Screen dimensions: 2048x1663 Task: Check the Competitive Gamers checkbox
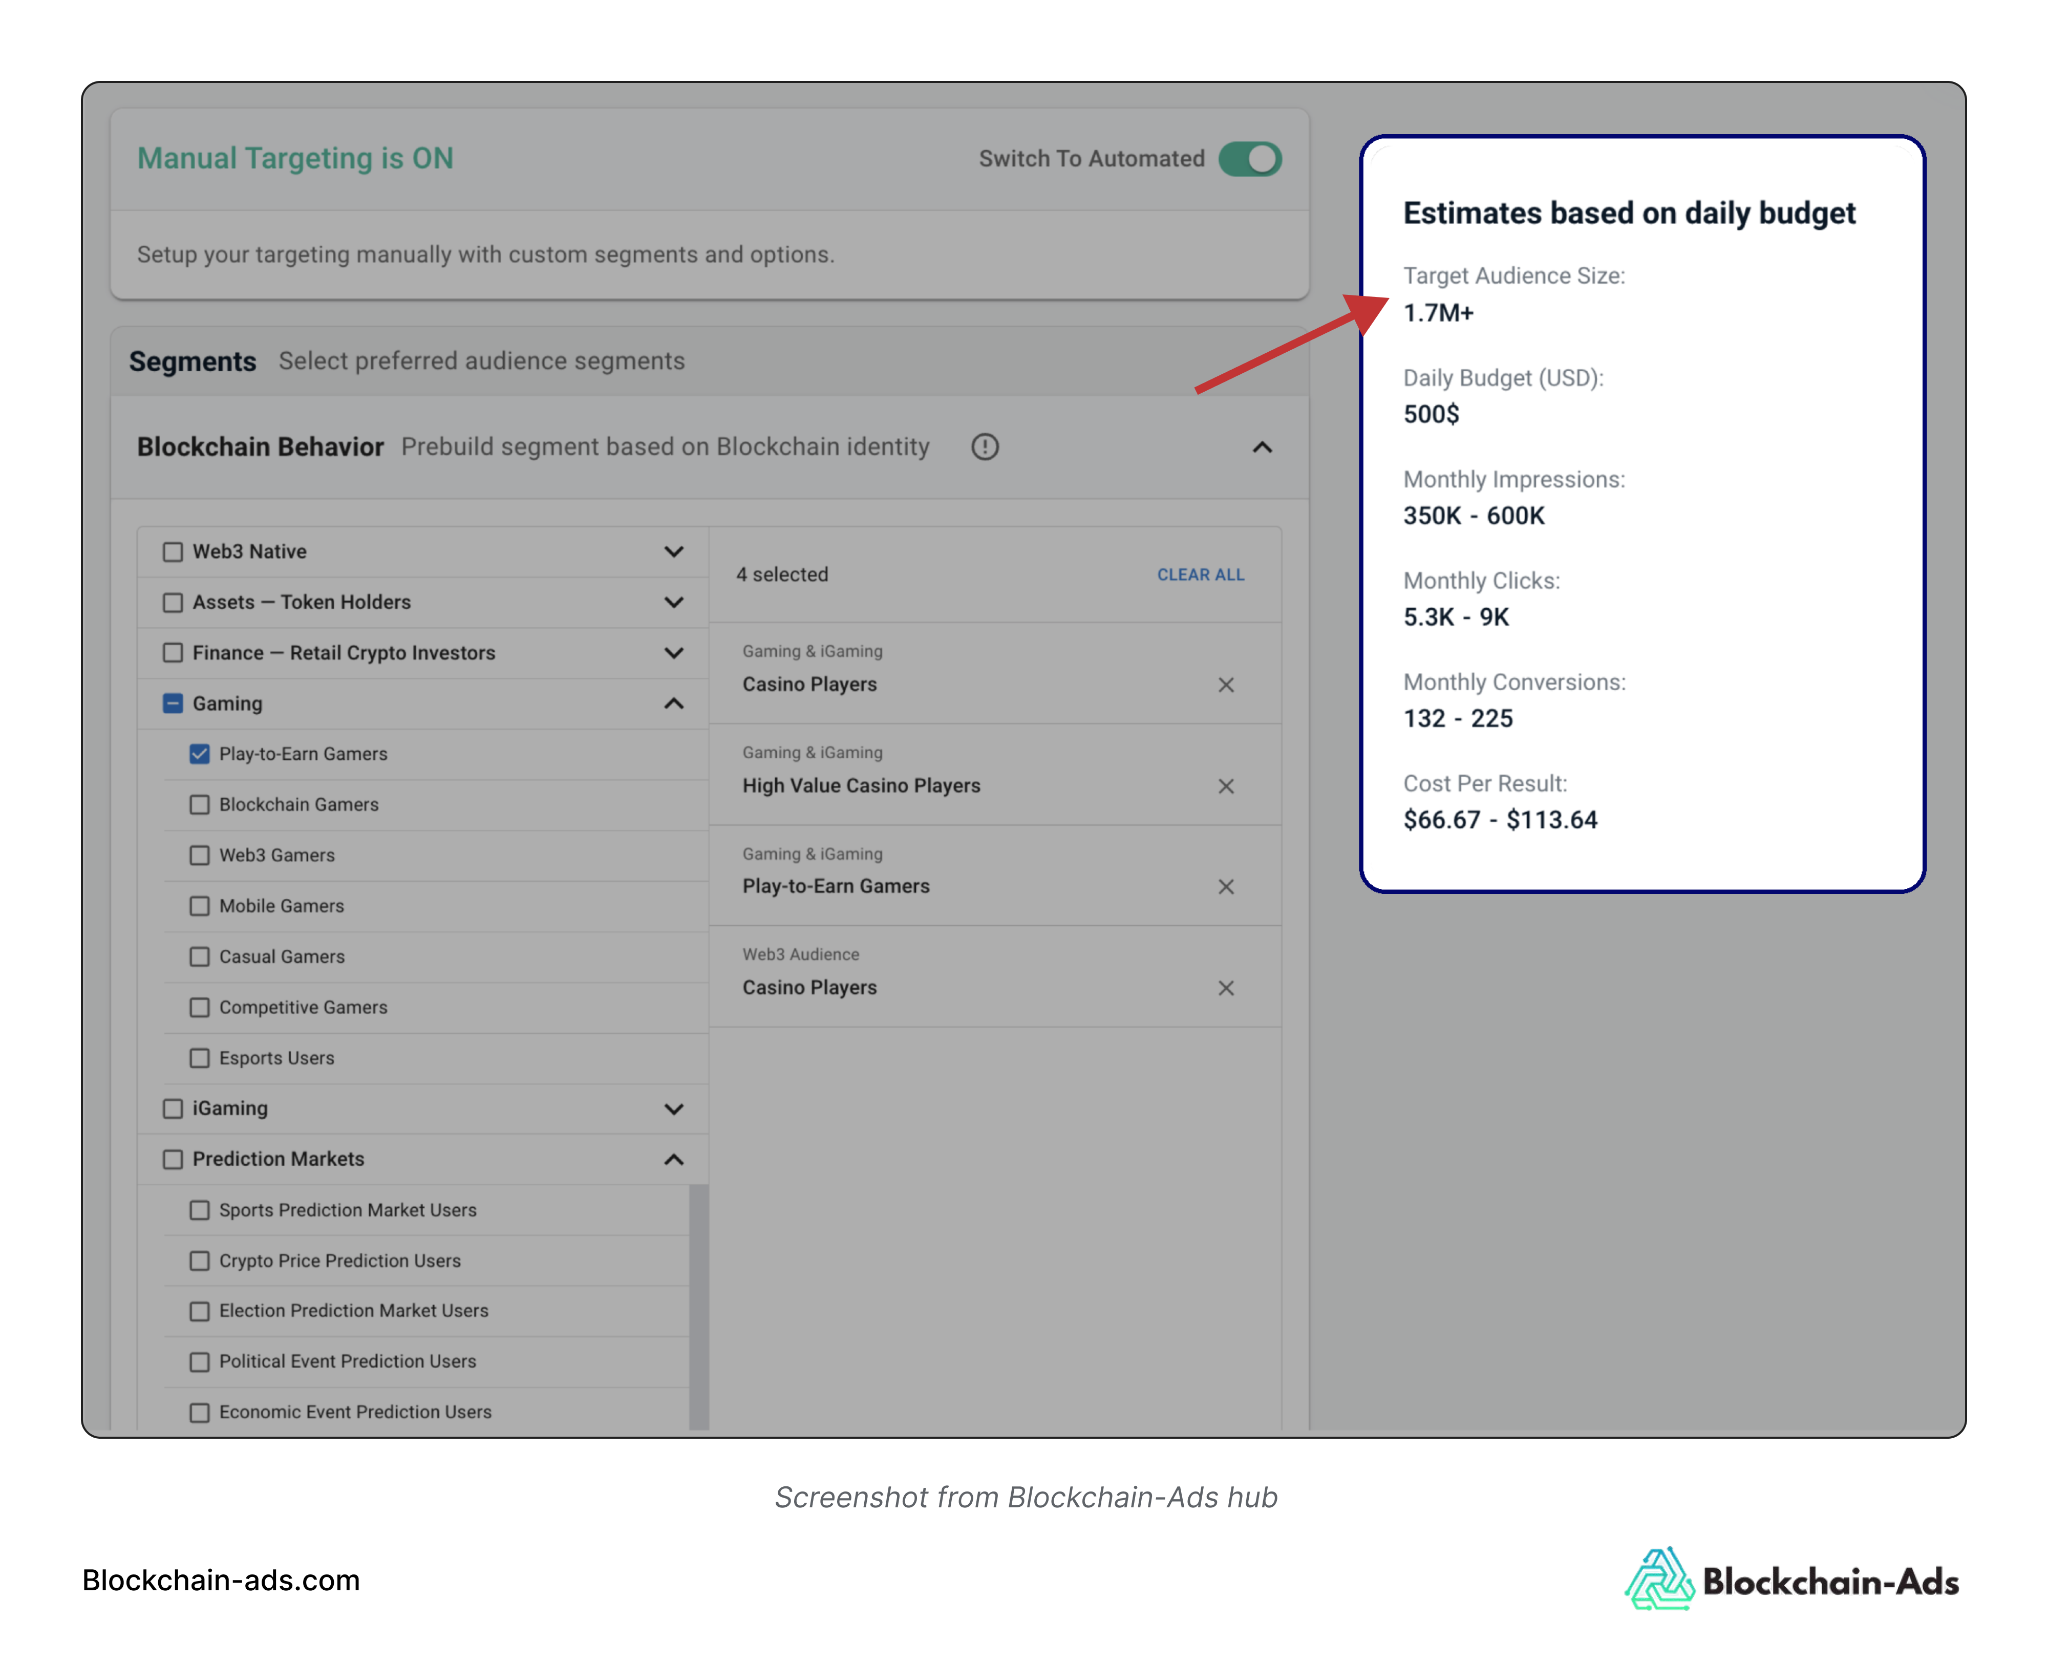click(200, 1007)
